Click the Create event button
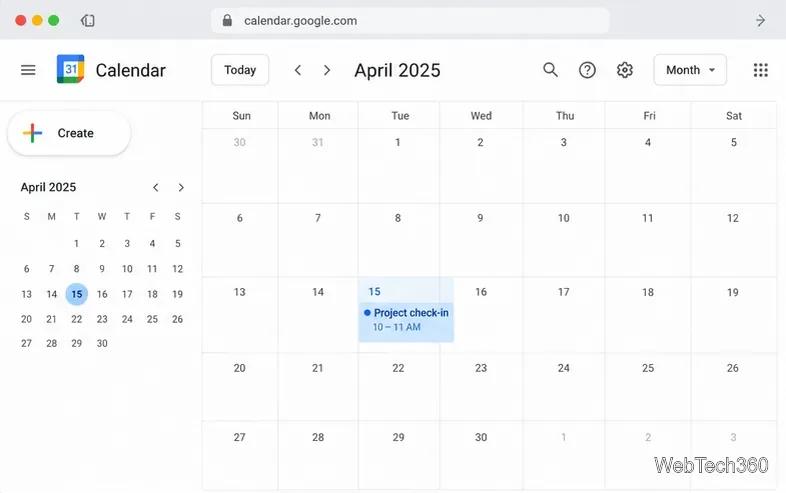 click(x=69, y=133)
